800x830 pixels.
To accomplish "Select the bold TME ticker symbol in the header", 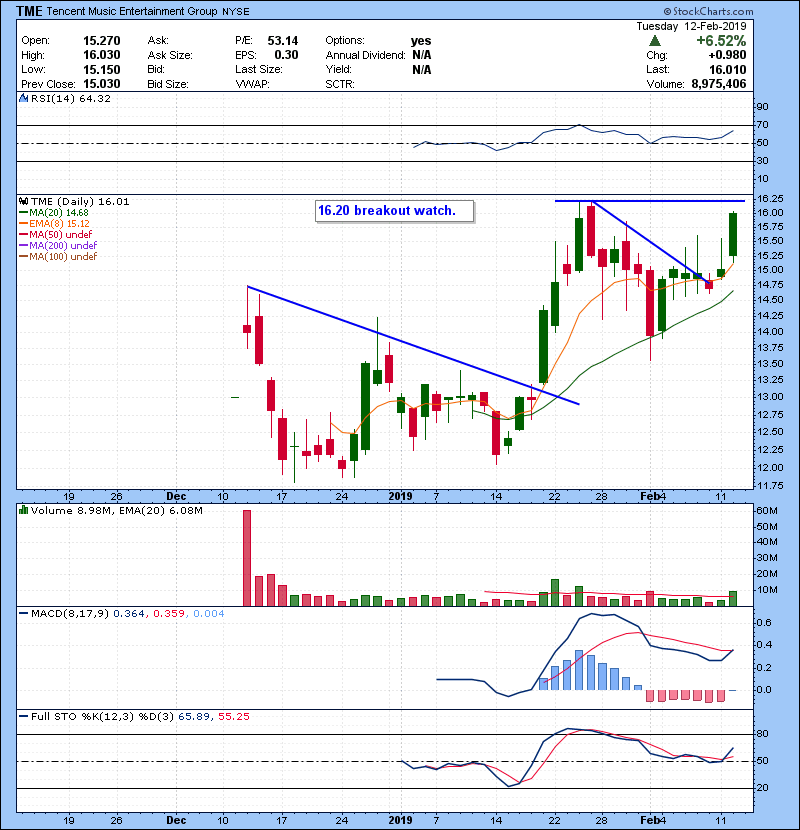I will (x=29, y=11).
